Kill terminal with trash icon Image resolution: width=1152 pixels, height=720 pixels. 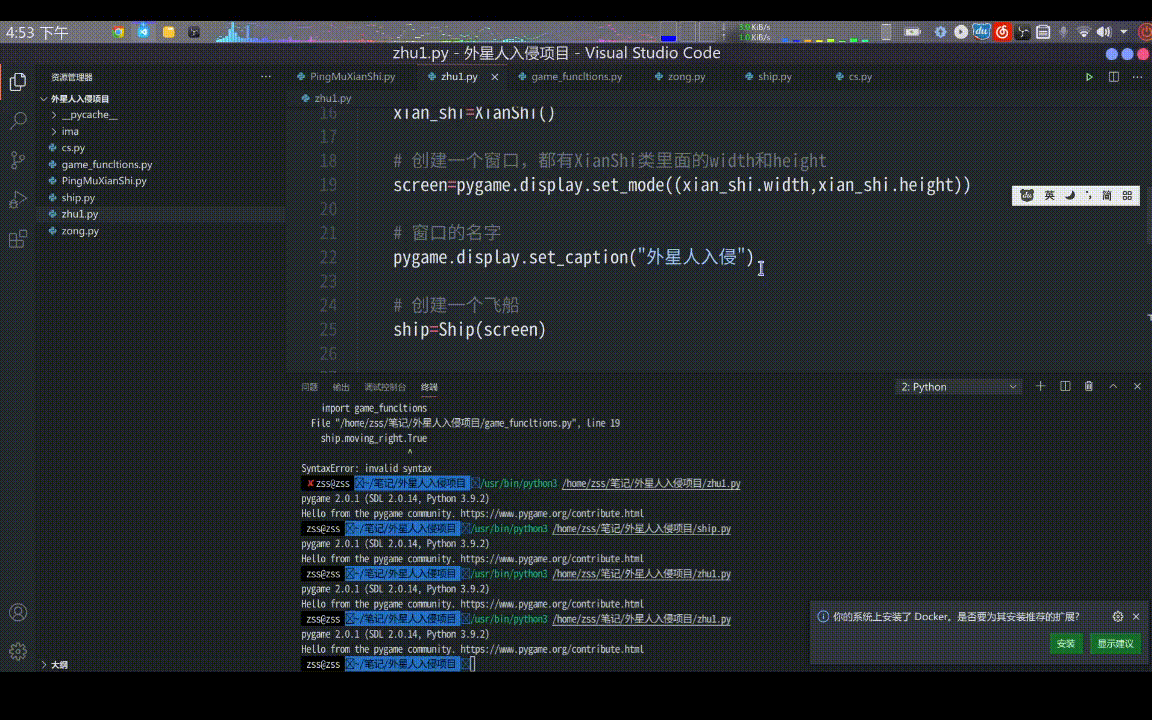coord(1089,386)
